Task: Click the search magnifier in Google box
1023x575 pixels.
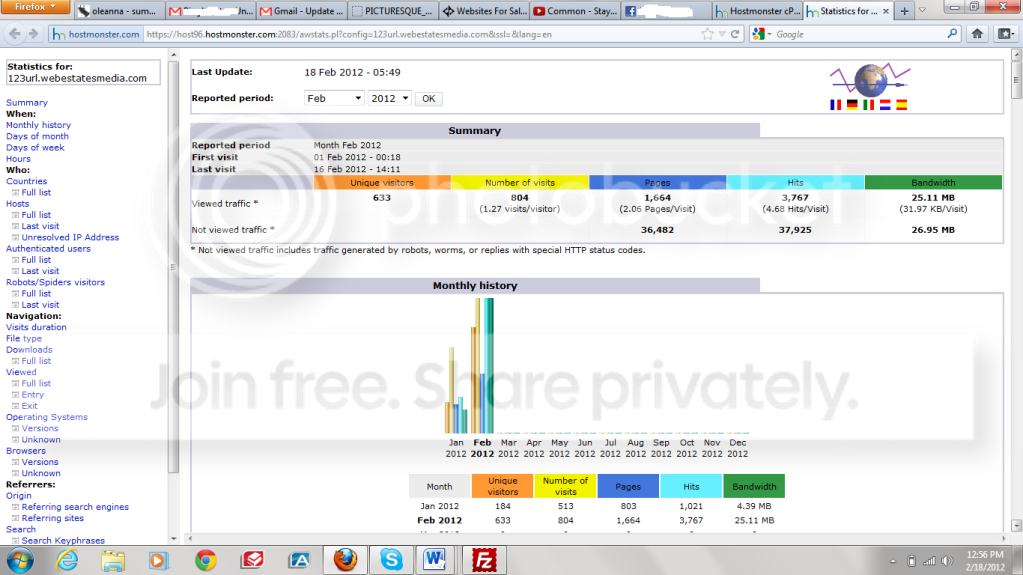Action: coord(953,34)
